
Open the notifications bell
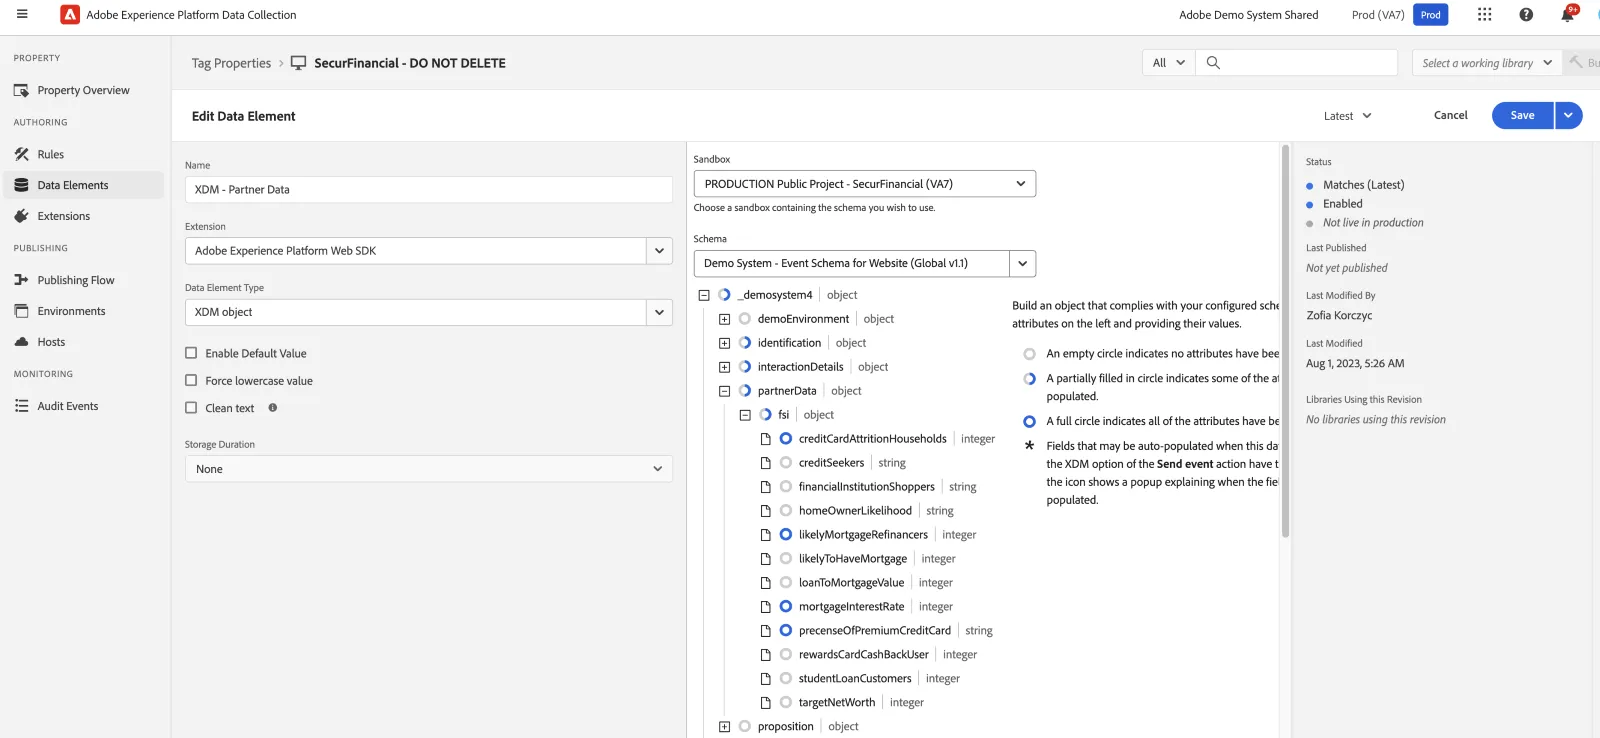(x=1567, y=14)
